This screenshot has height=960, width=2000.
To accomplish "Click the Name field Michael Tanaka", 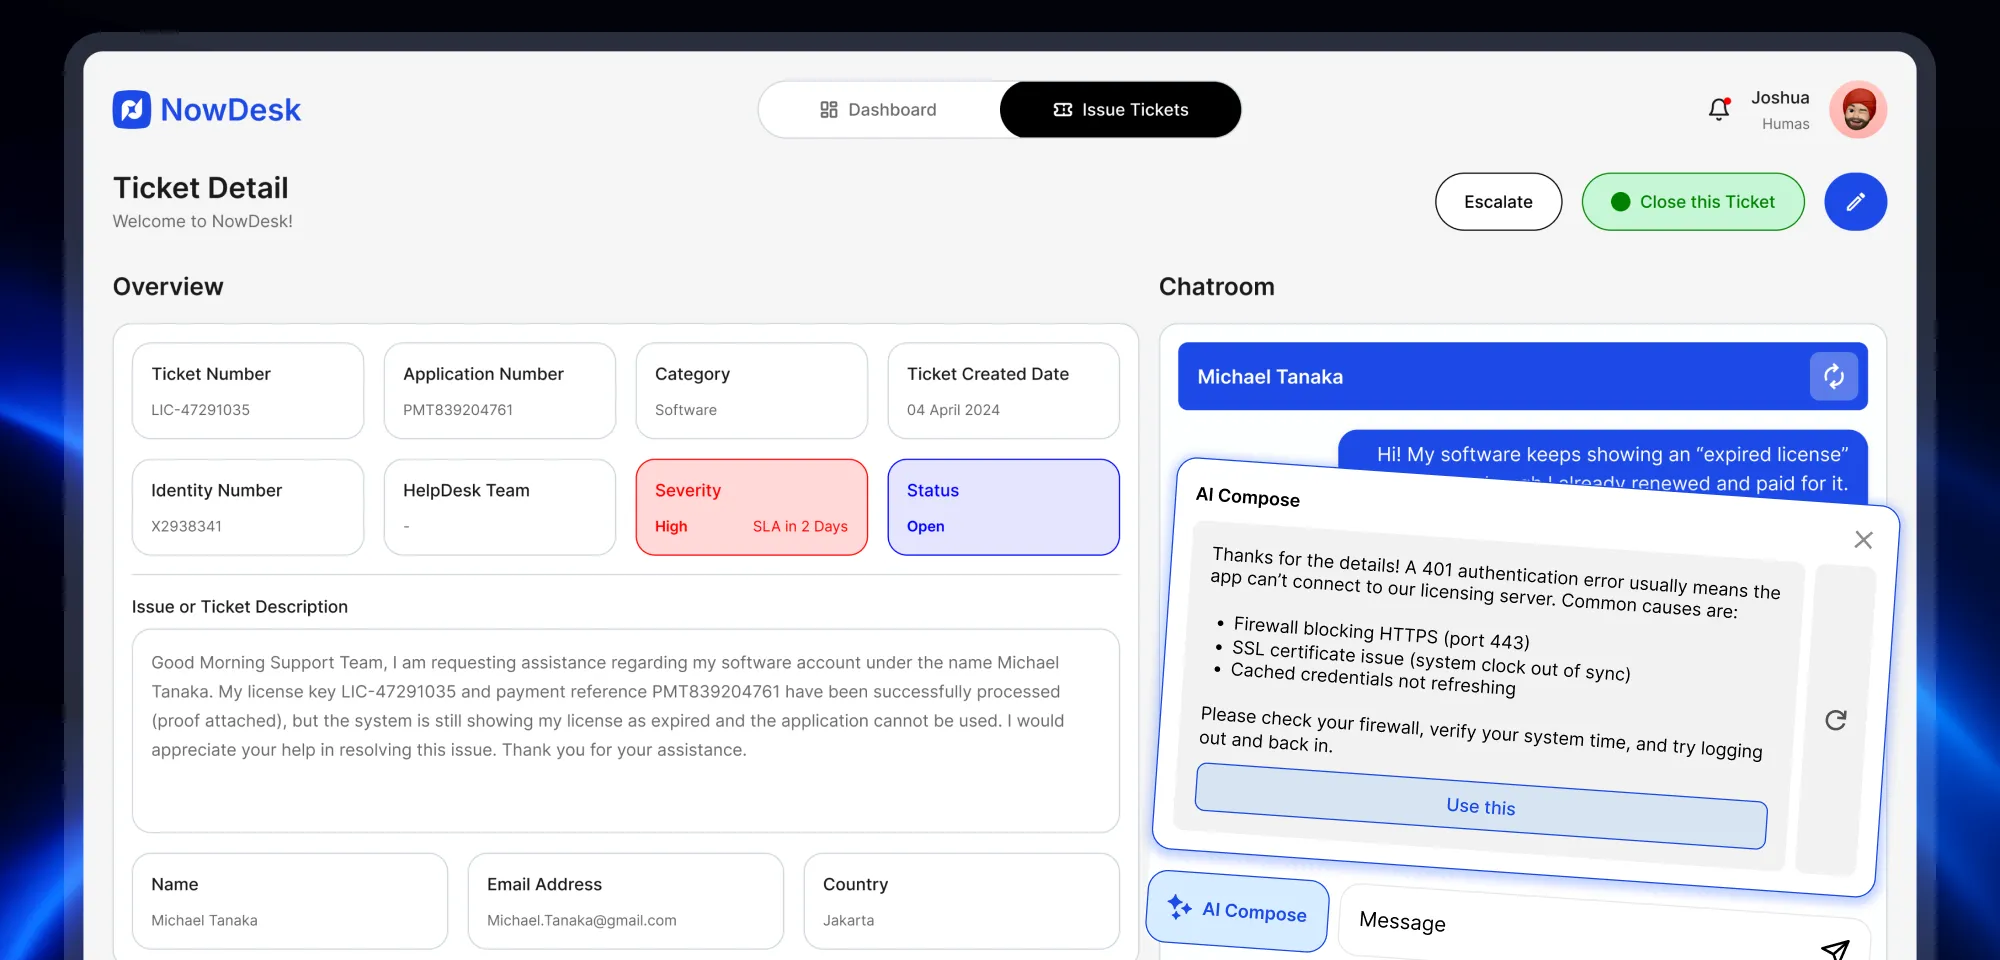I will click(290, 901).
